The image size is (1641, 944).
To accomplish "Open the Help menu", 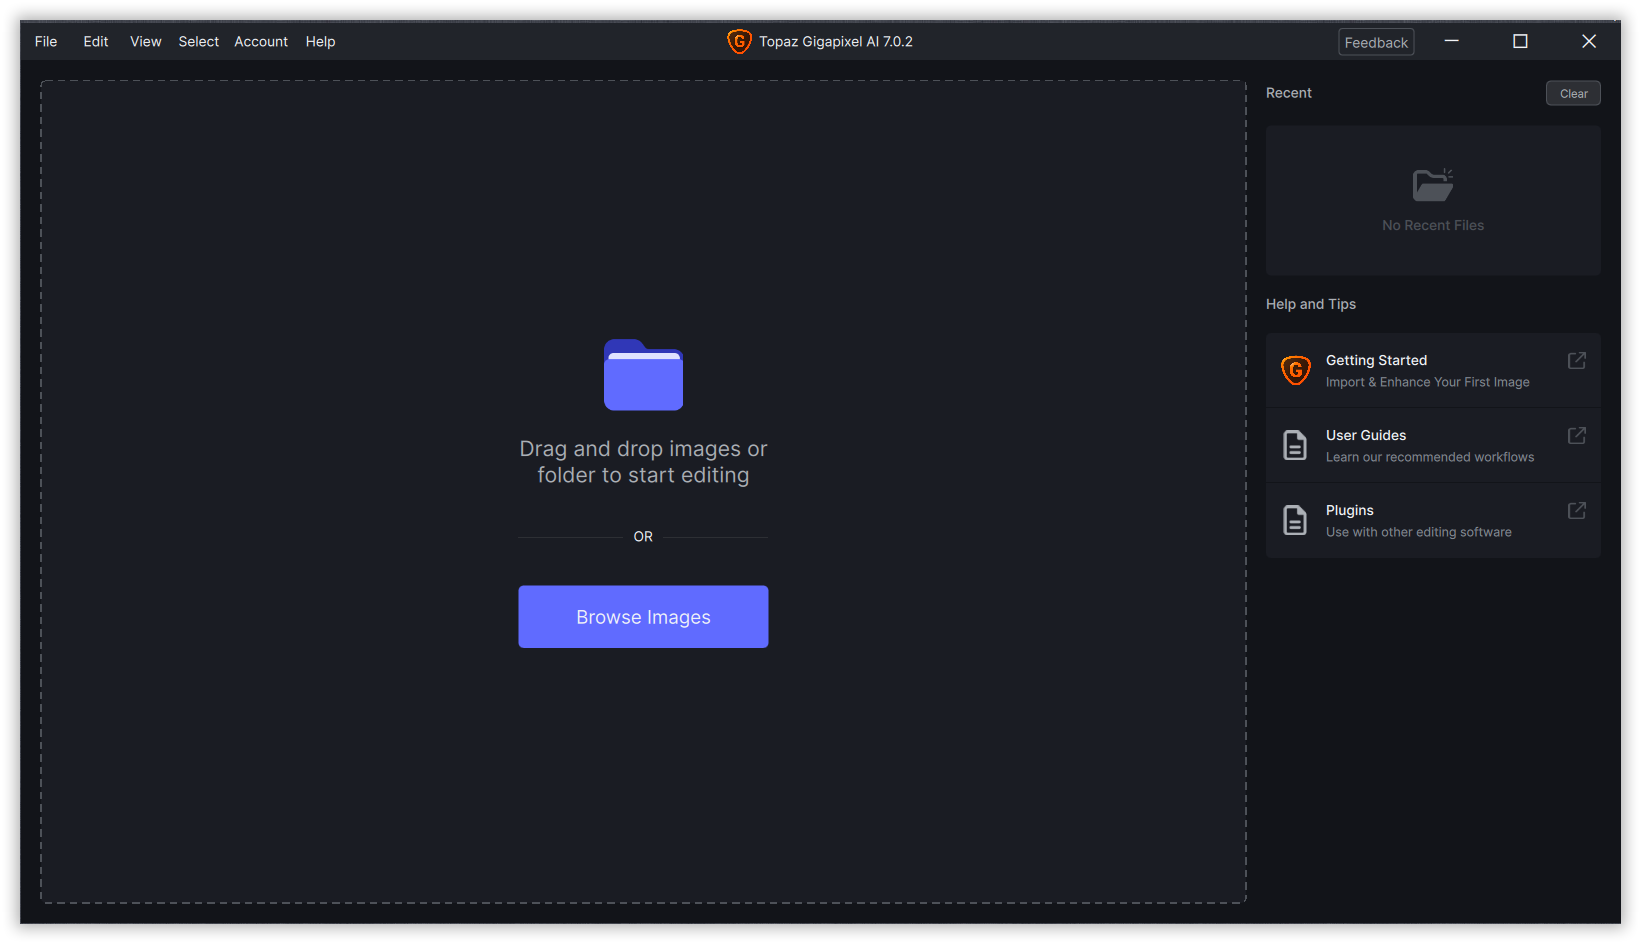I will click(x=320, y=41).
